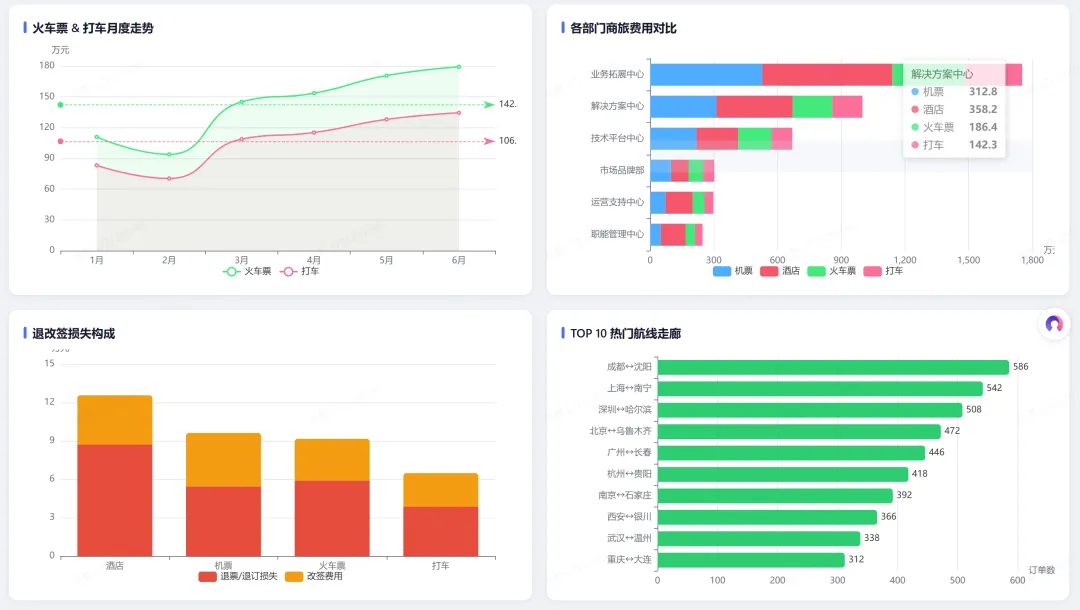Click the red 火车票 bar segment in 退改签 chart

pos(332,518)
